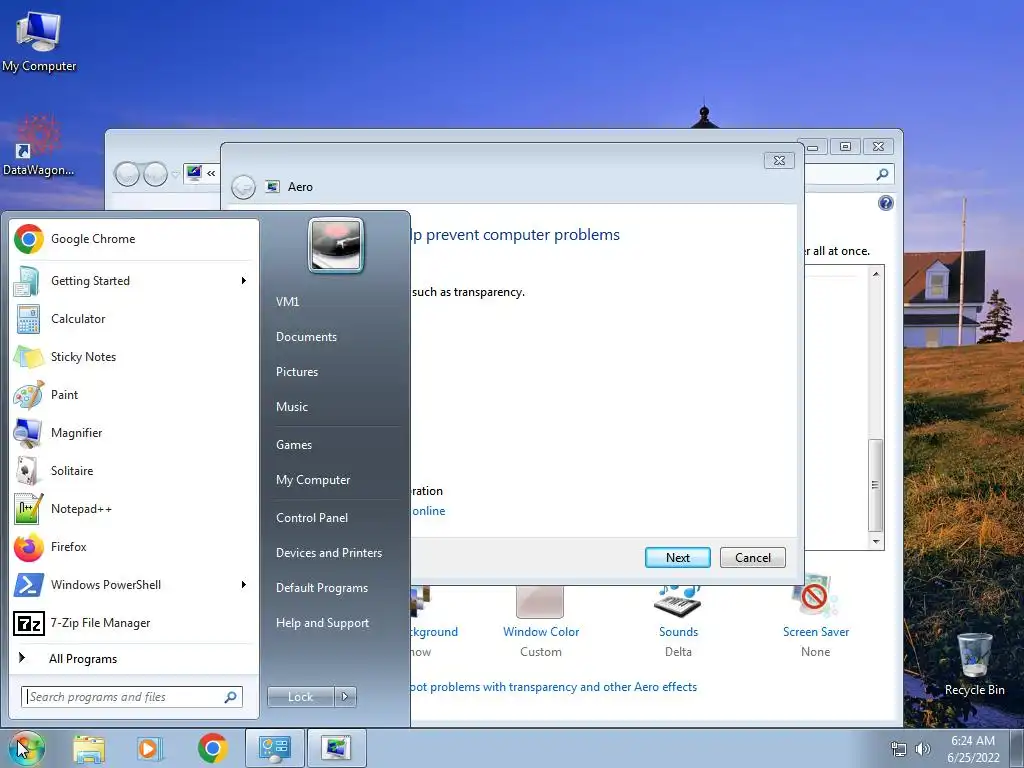Open Recycle Bin desktop icon

click(x=974, y=664)
